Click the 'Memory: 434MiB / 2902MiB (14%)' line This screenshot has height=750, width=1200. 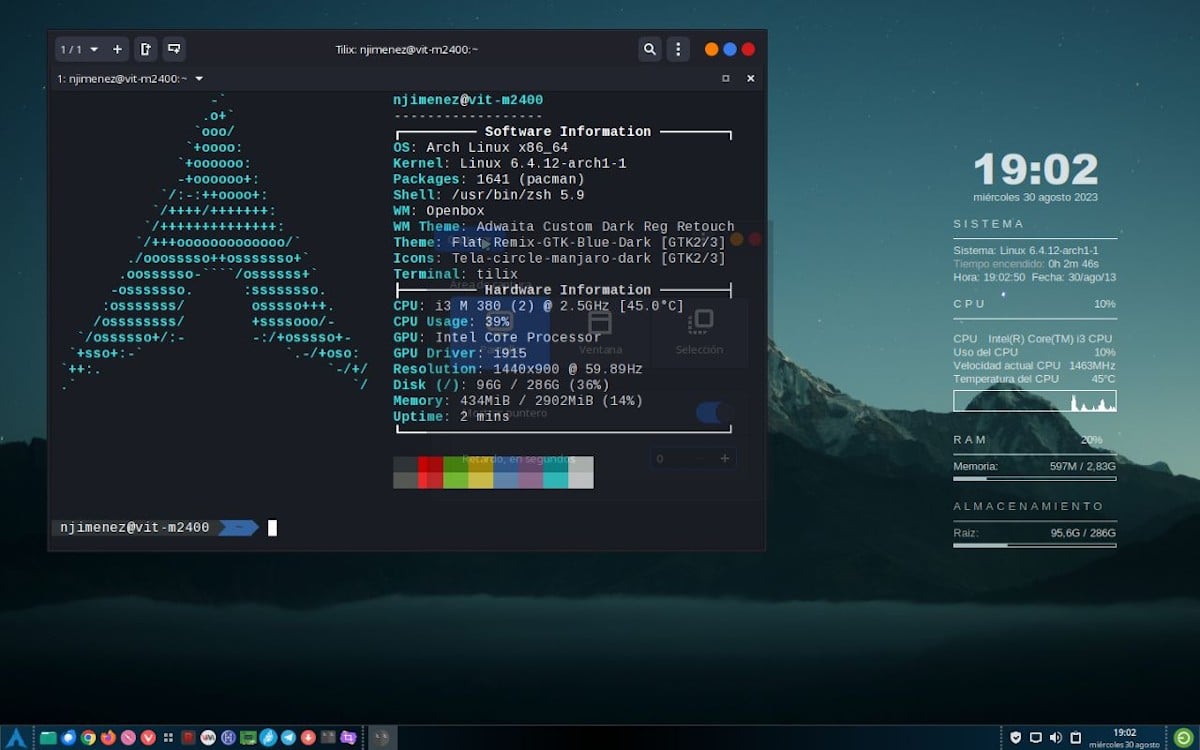point(518,401)
